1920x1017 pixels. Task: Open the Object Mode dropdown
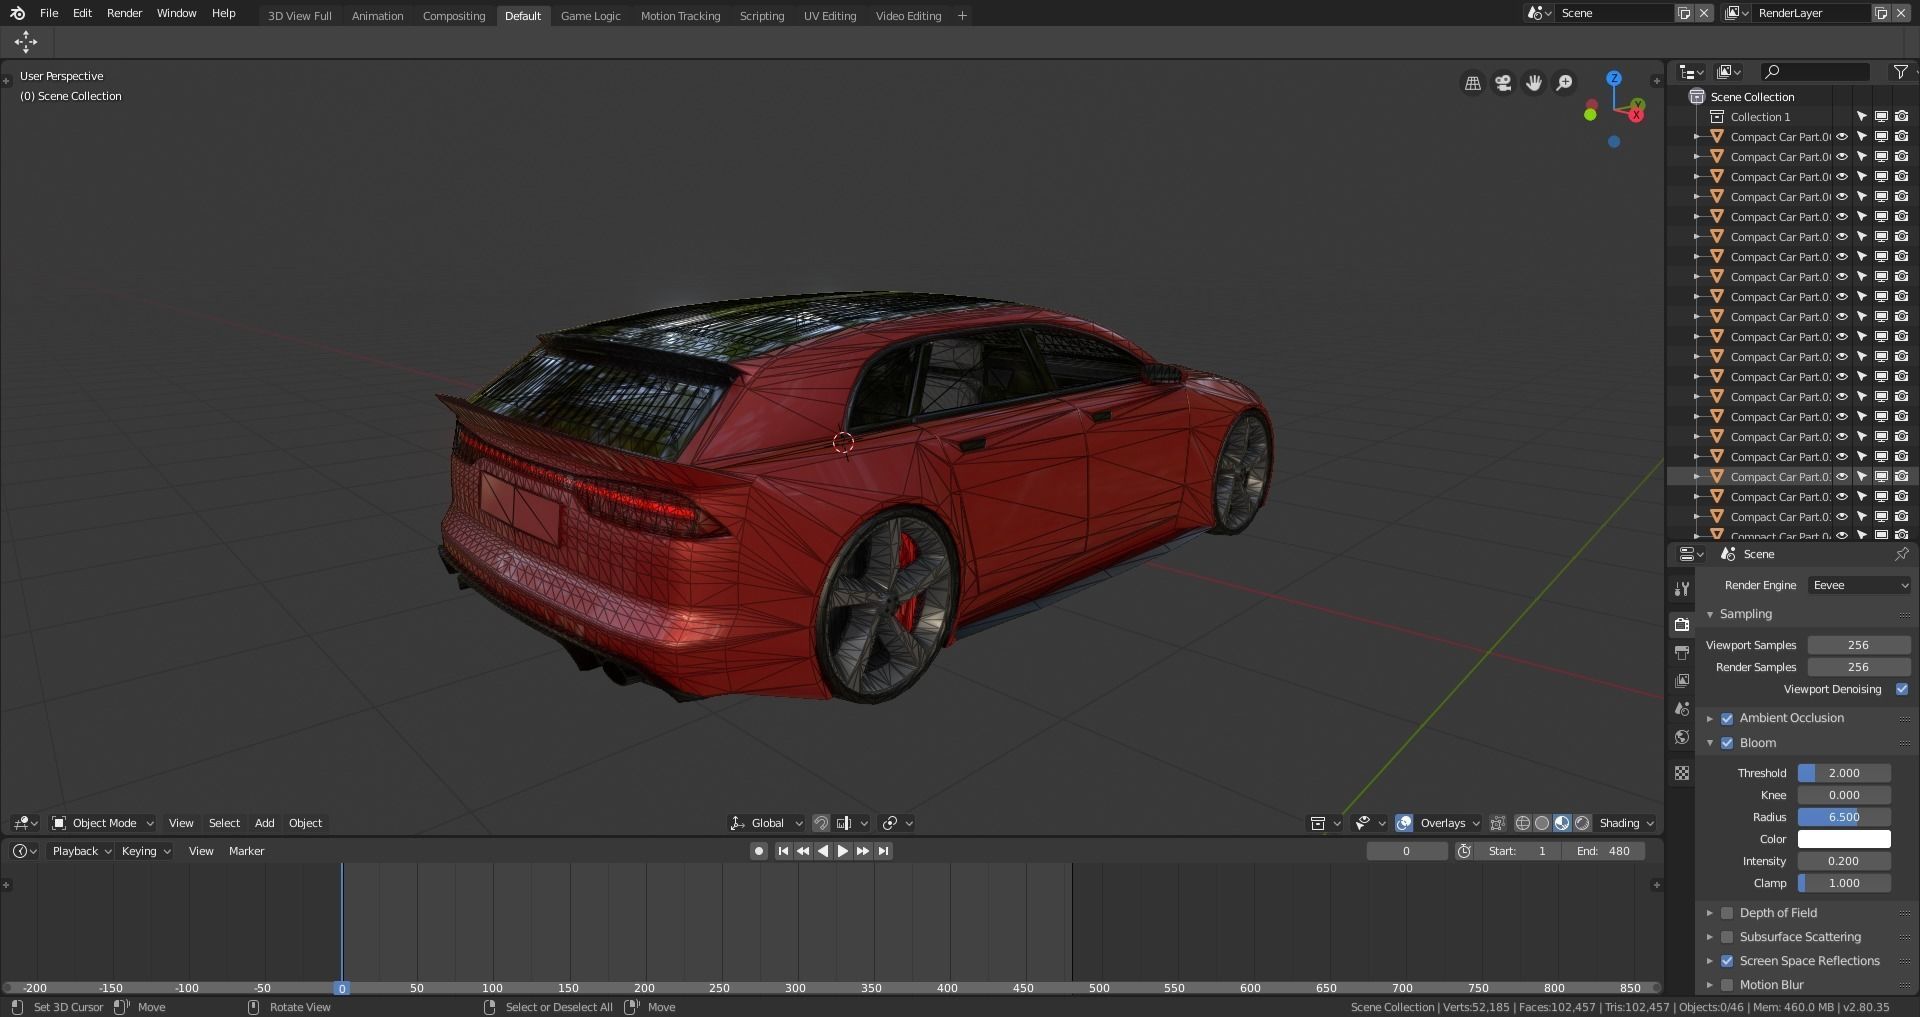click(103, 823)
